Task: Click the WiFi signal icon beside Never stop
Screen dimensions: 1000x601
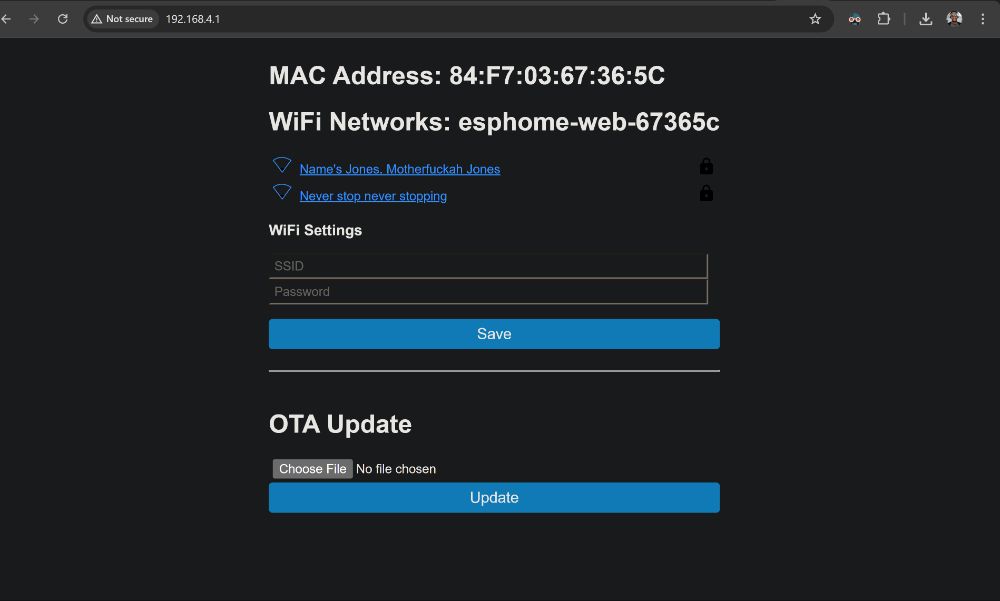Action: pos(282,192)
